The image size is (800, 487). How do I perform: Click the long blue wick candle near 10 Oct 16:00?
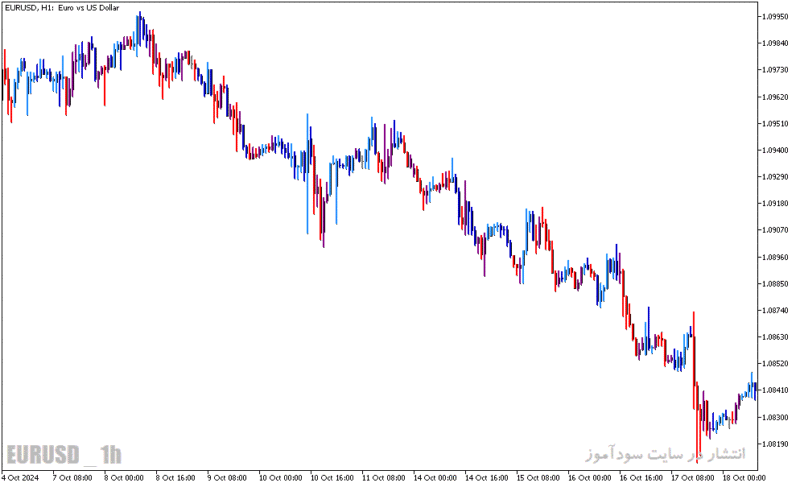click(x=308, y=174)
